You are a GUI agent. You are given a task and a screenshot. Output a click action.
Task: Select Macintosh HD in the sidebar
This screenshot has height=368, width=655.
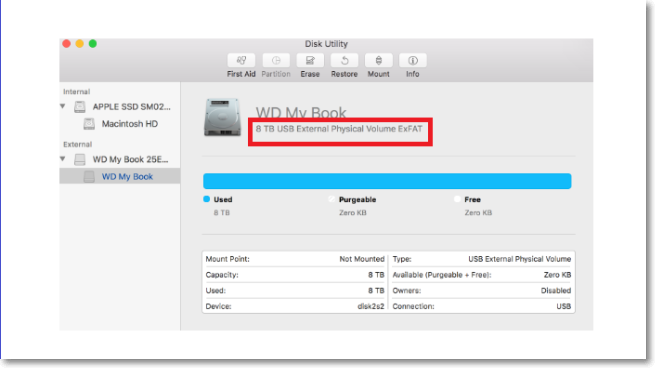(x=130, y=124)
